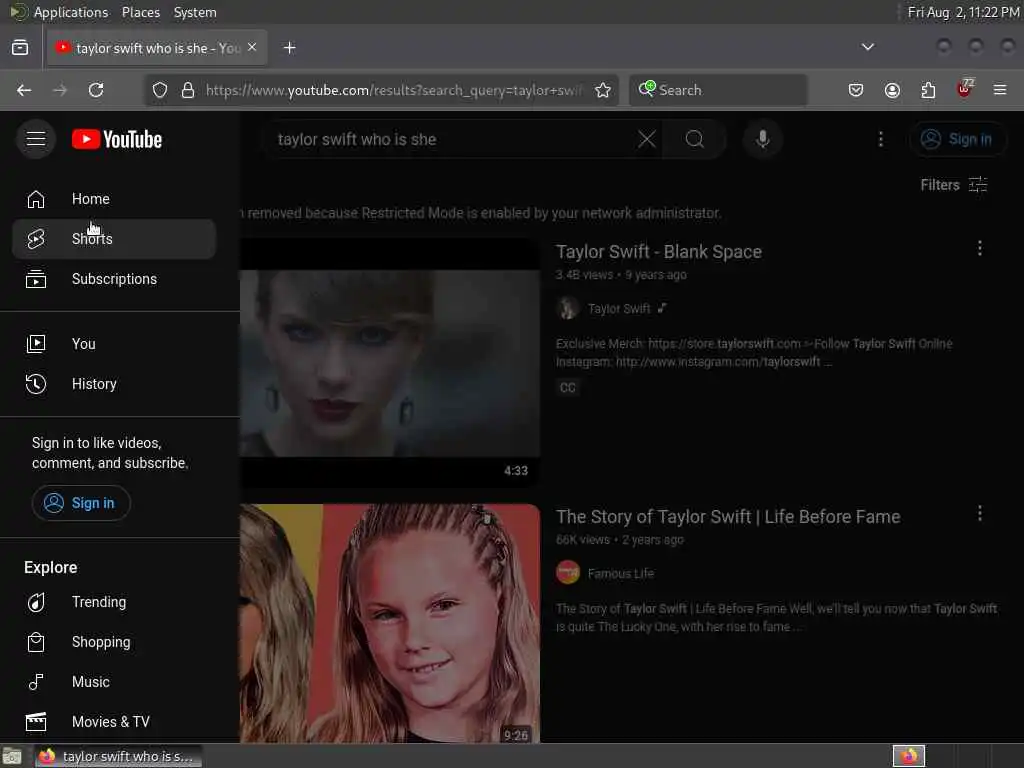Screen dimensions: 1024x768
Task: Open the Applications menu
Action: 71,12
